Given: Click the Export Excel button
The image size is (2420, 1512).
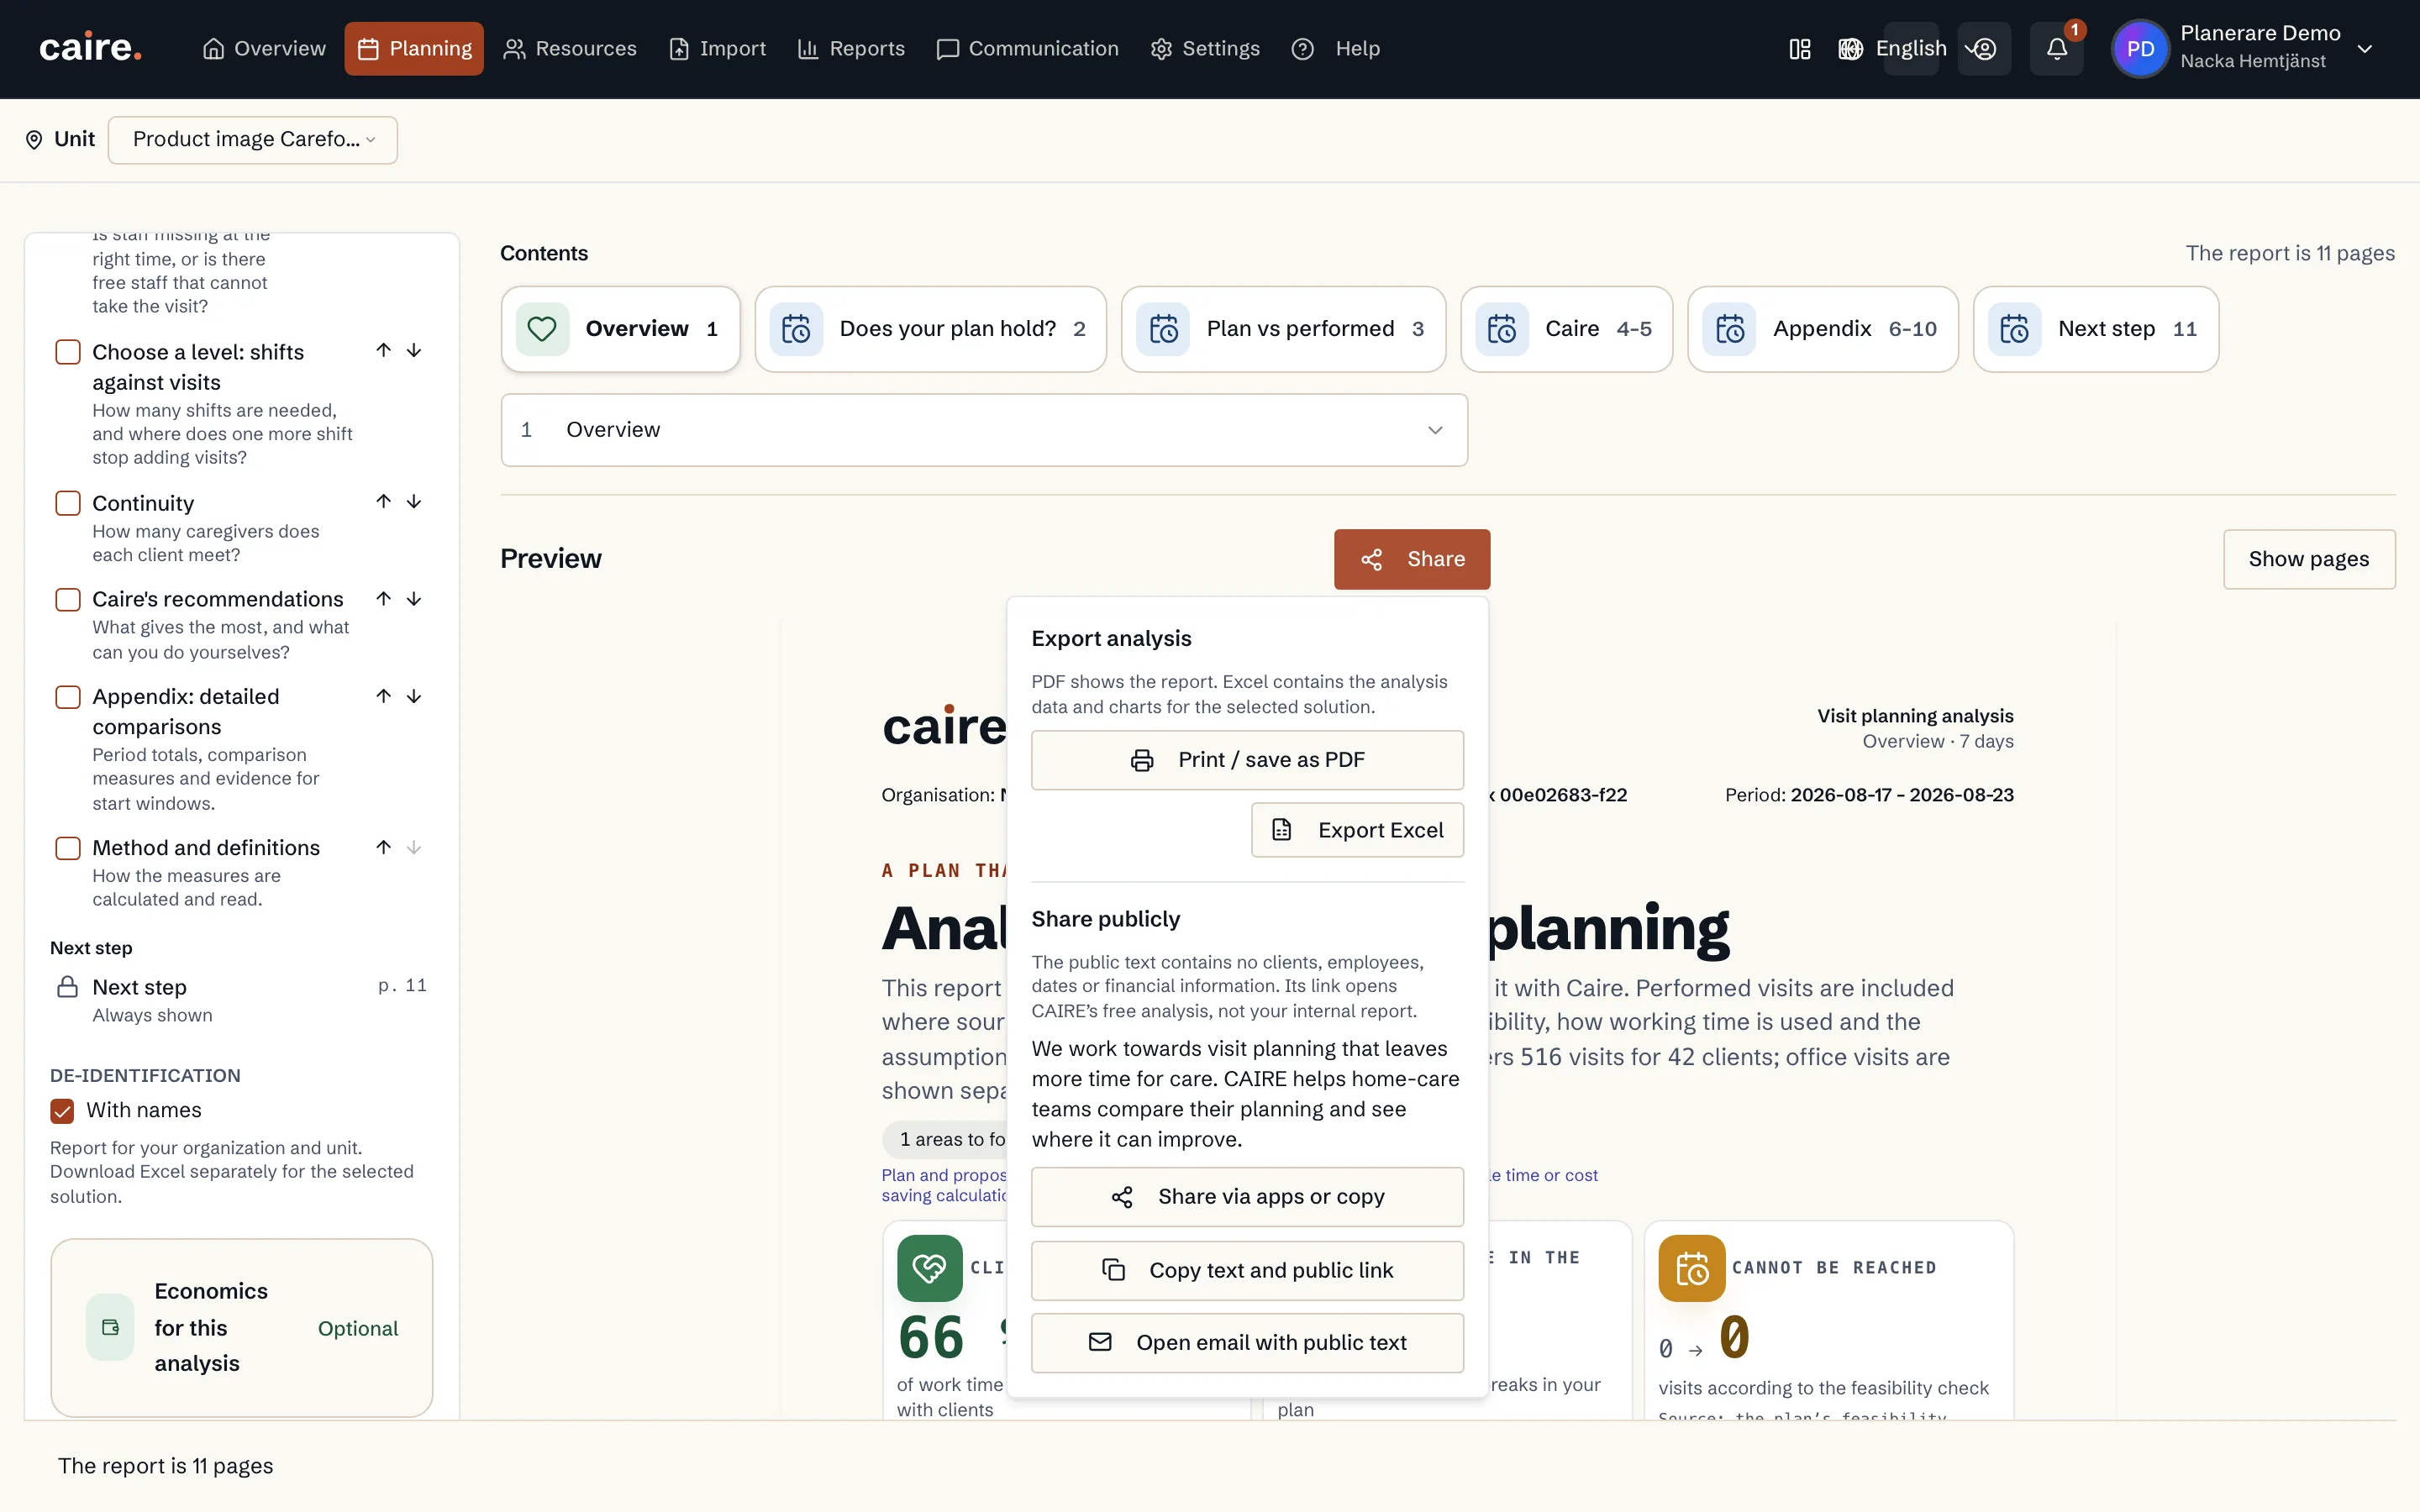Looking at the screenshot, I should click(1357, 830).
